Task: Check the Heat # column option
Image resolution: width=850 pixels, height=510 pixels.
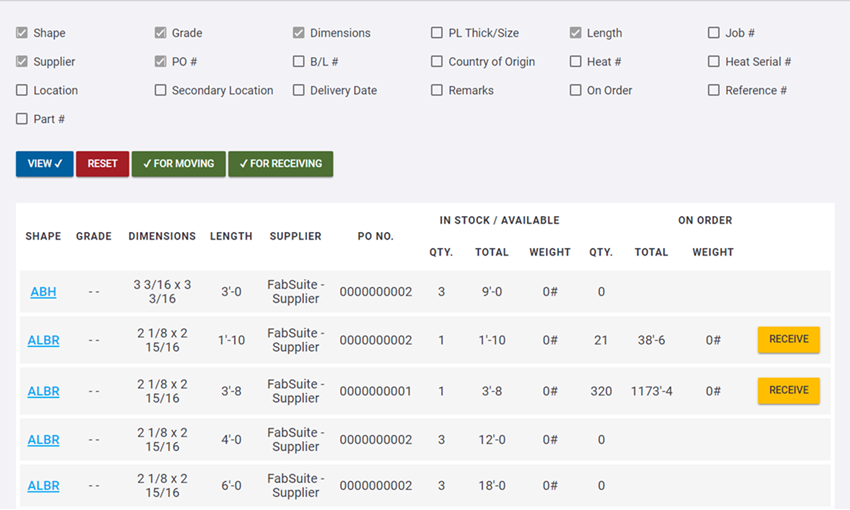Action: click(x=576, y=62)
